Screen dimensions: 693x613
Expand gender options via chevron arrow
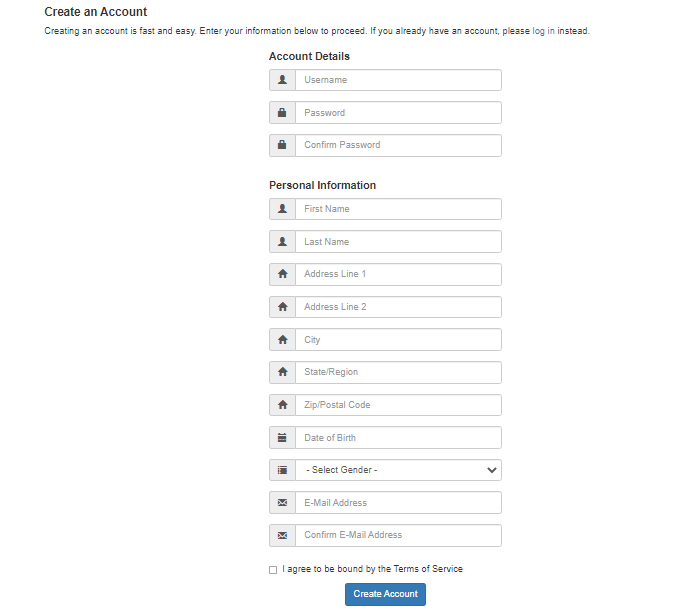click(x=491, y=470)
